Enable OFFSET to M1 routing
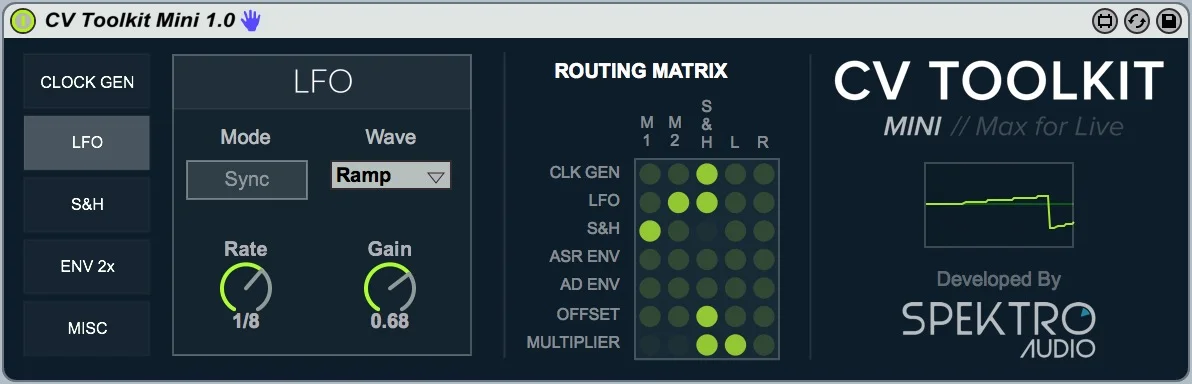1192x384 pixels. [x=650, y=316]
